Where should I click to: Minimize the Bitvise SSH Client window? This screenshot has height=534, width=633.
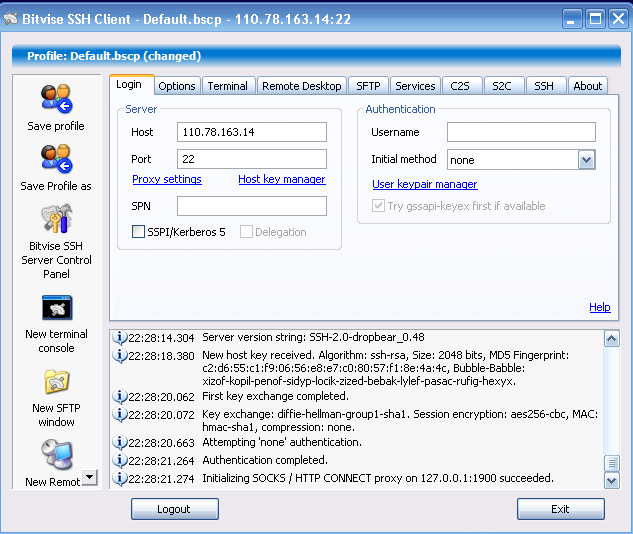(x=572, y=19)
